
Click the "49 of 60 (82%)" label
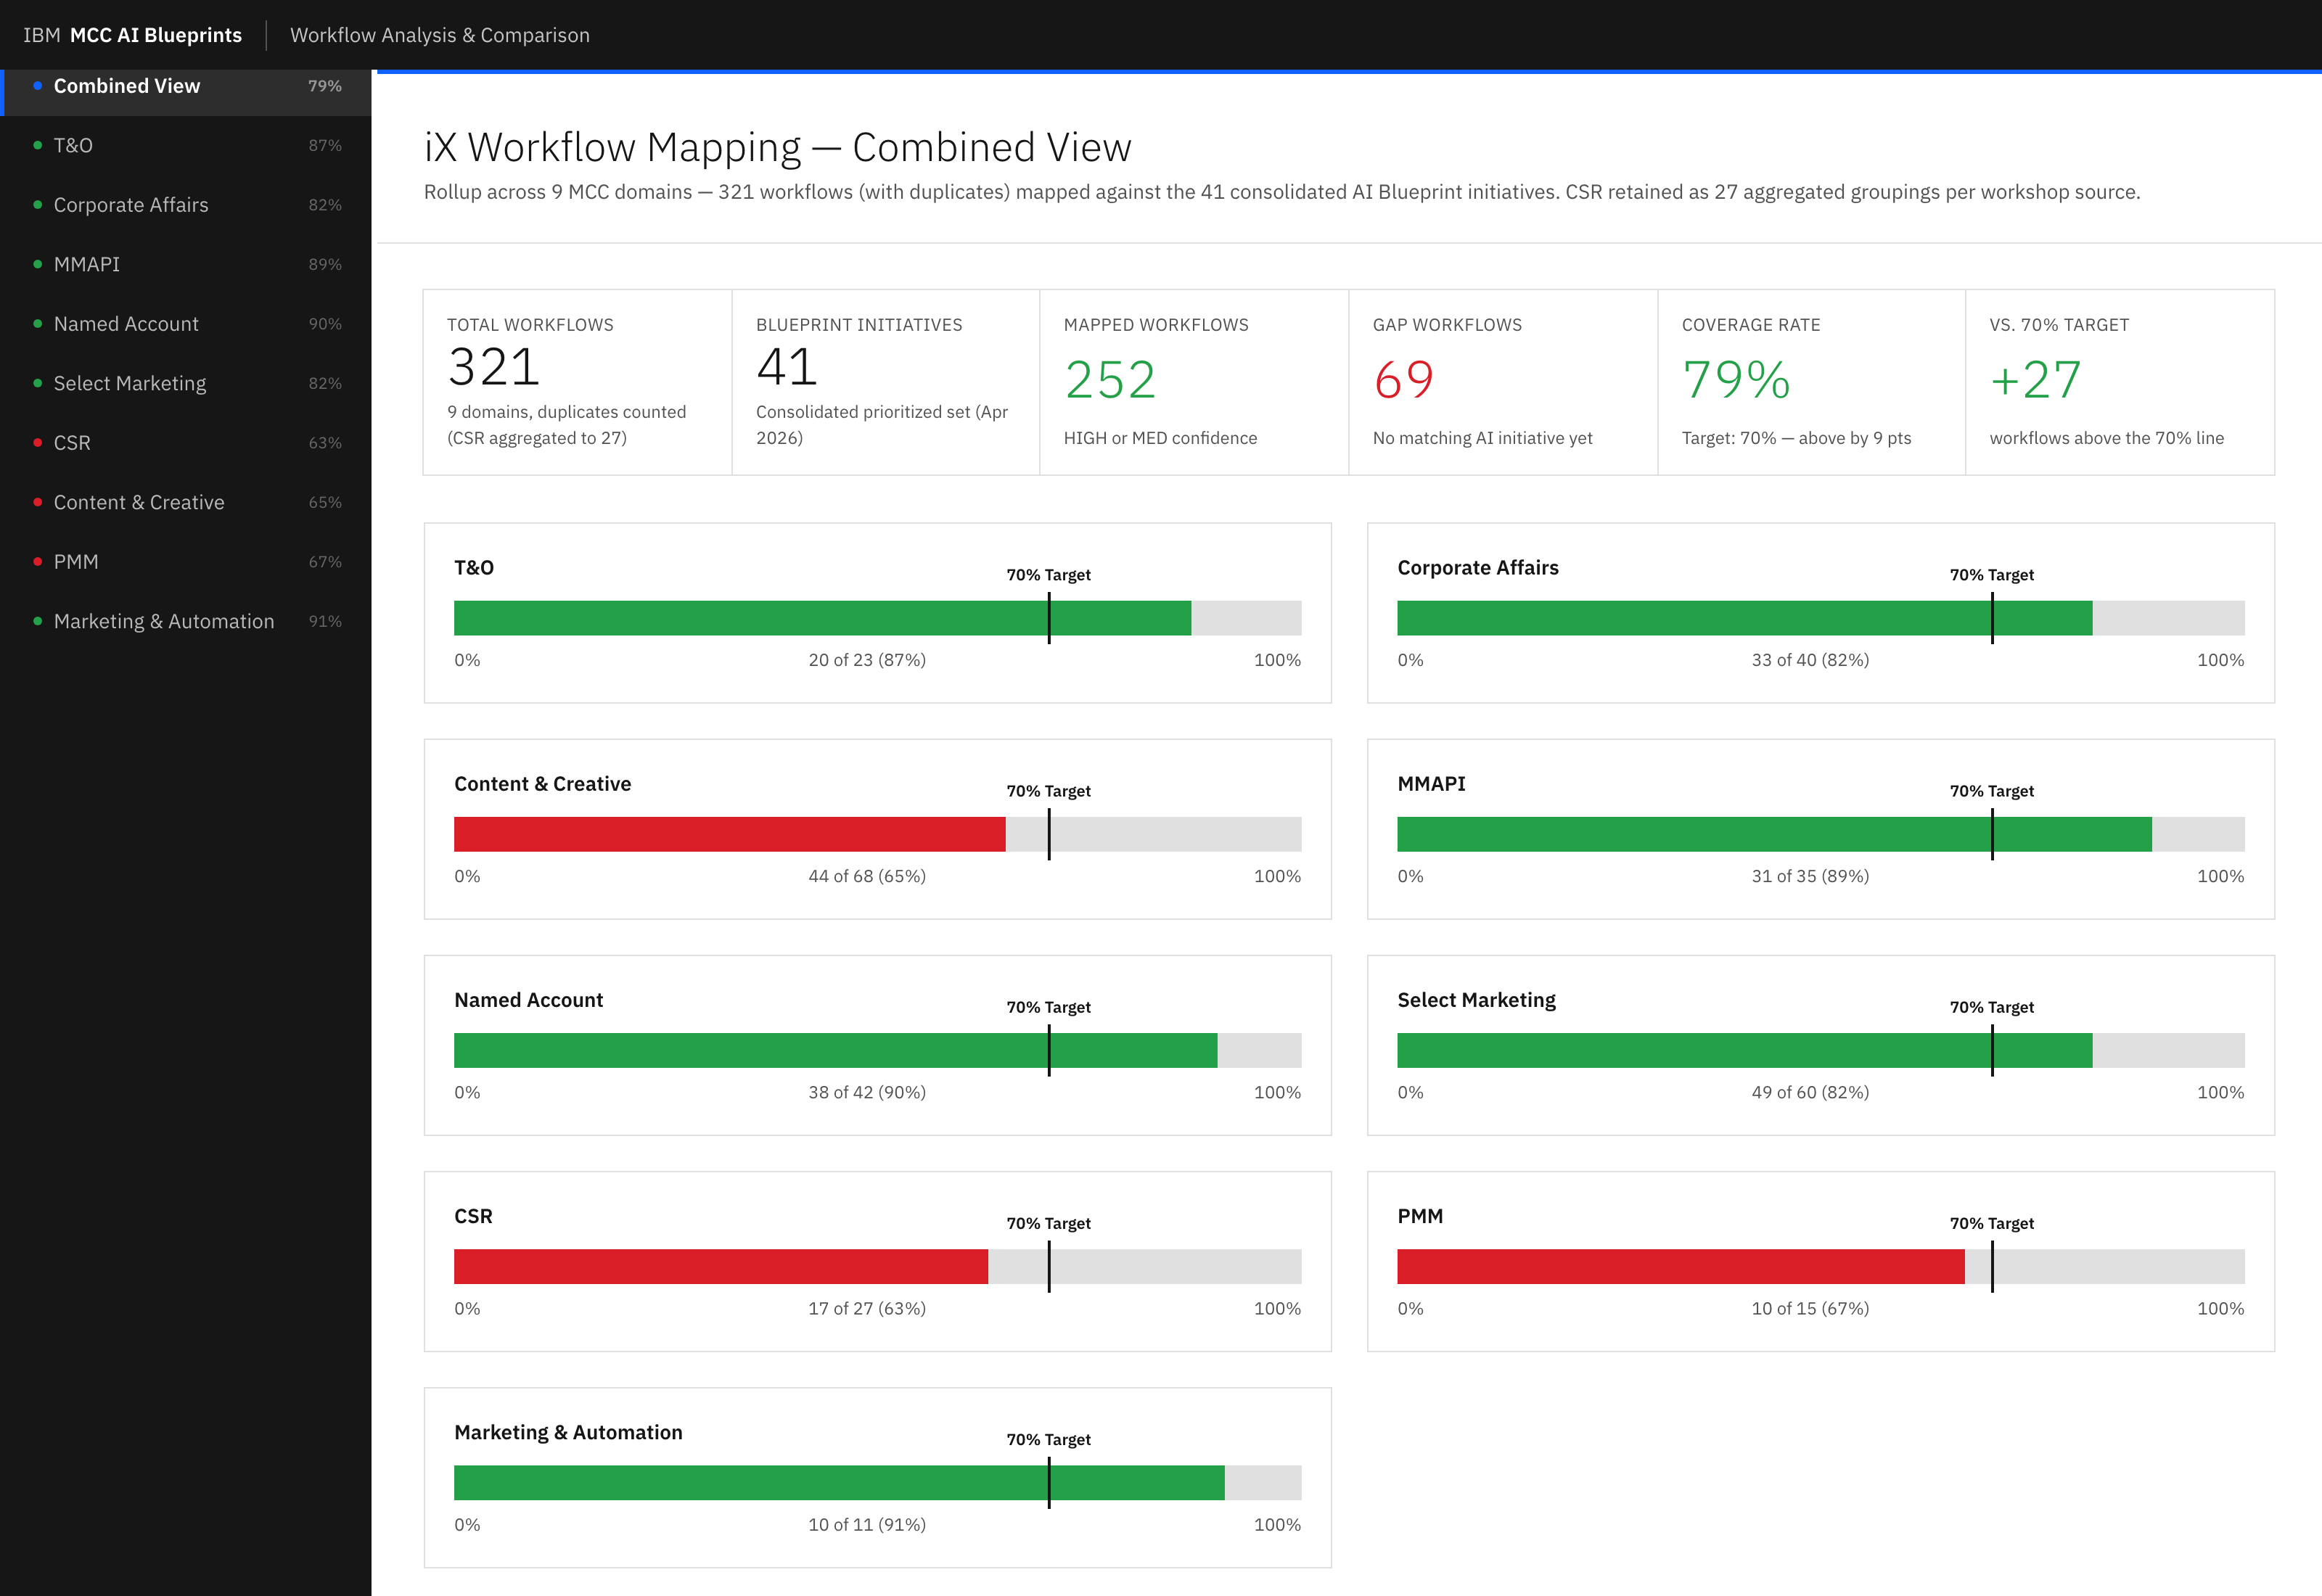point(1810,1092)
